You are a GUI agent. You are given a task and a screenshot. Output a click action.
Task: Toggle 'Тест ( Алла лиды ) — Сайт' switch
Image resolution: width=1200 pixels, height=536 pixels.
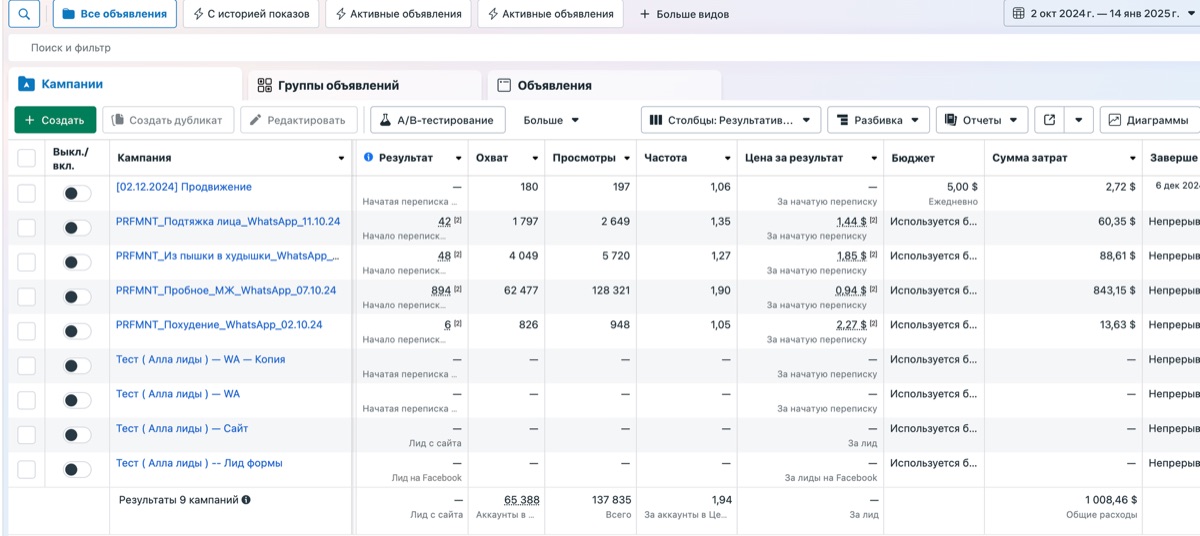pyautogui.click(x=77, y=435)
